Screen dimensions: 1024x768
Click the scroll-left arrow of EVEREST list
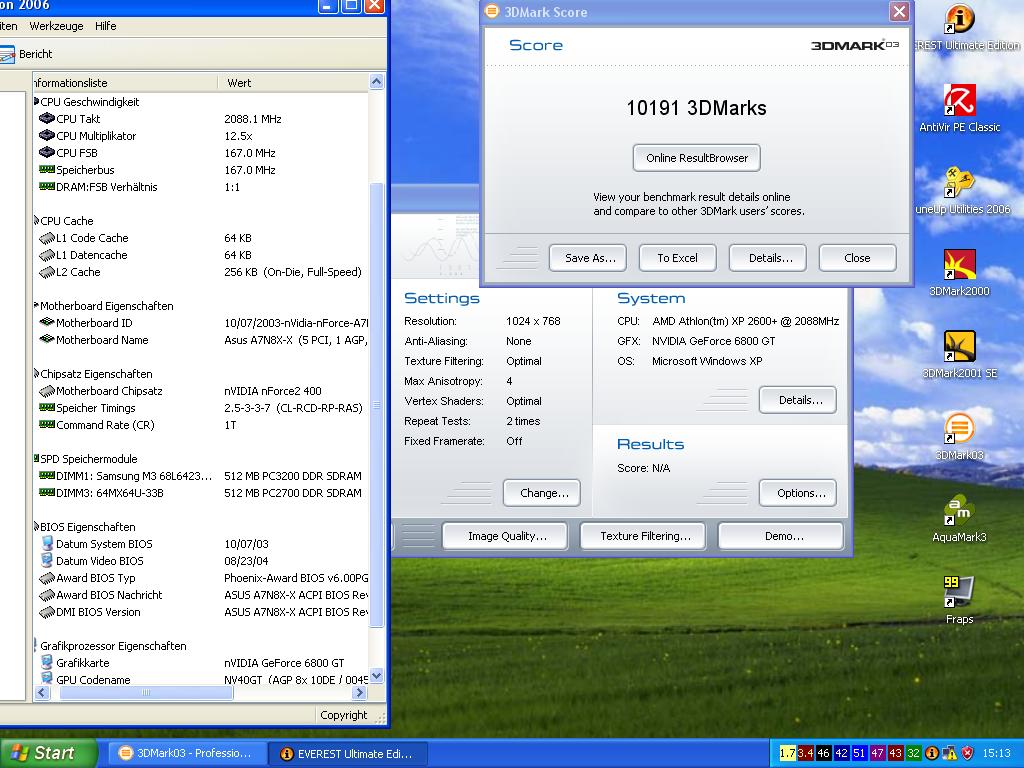tap(42, 692)
